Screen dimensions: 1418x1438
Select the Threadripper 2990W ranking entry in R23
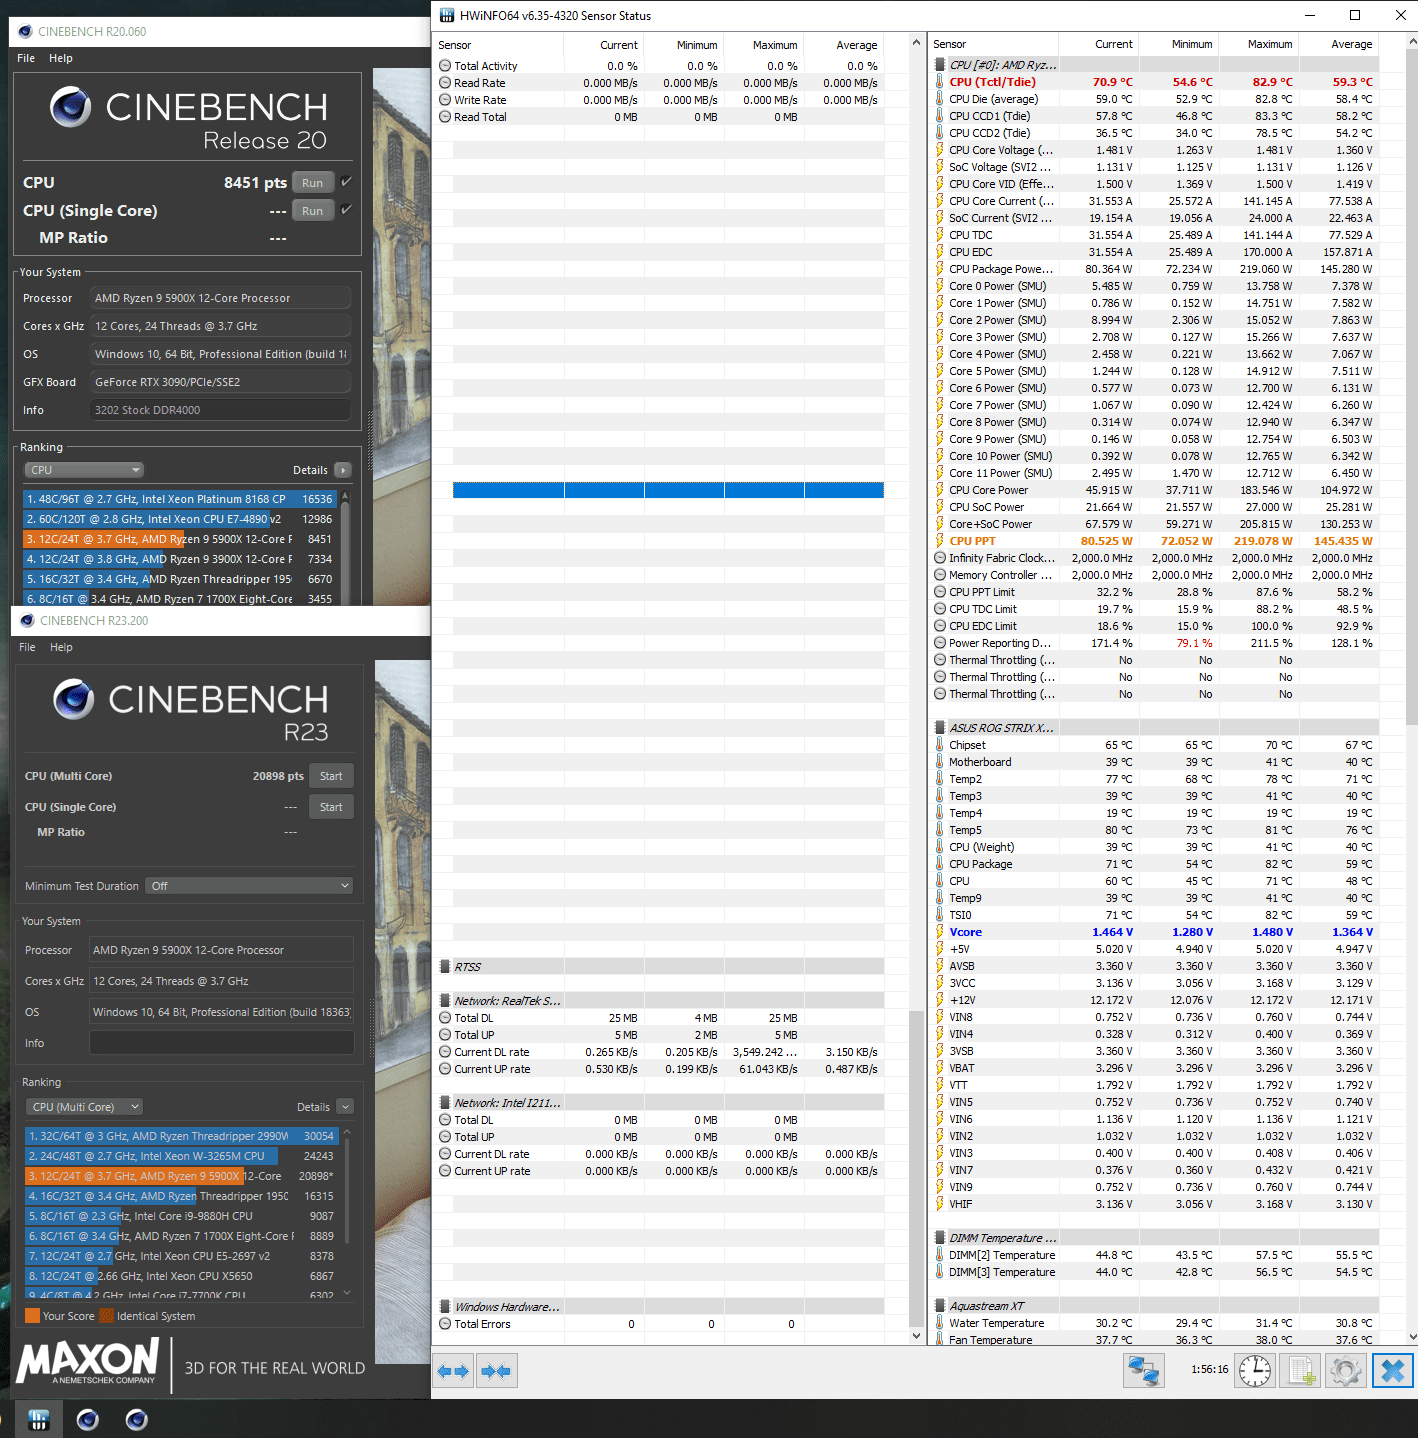182,1136
